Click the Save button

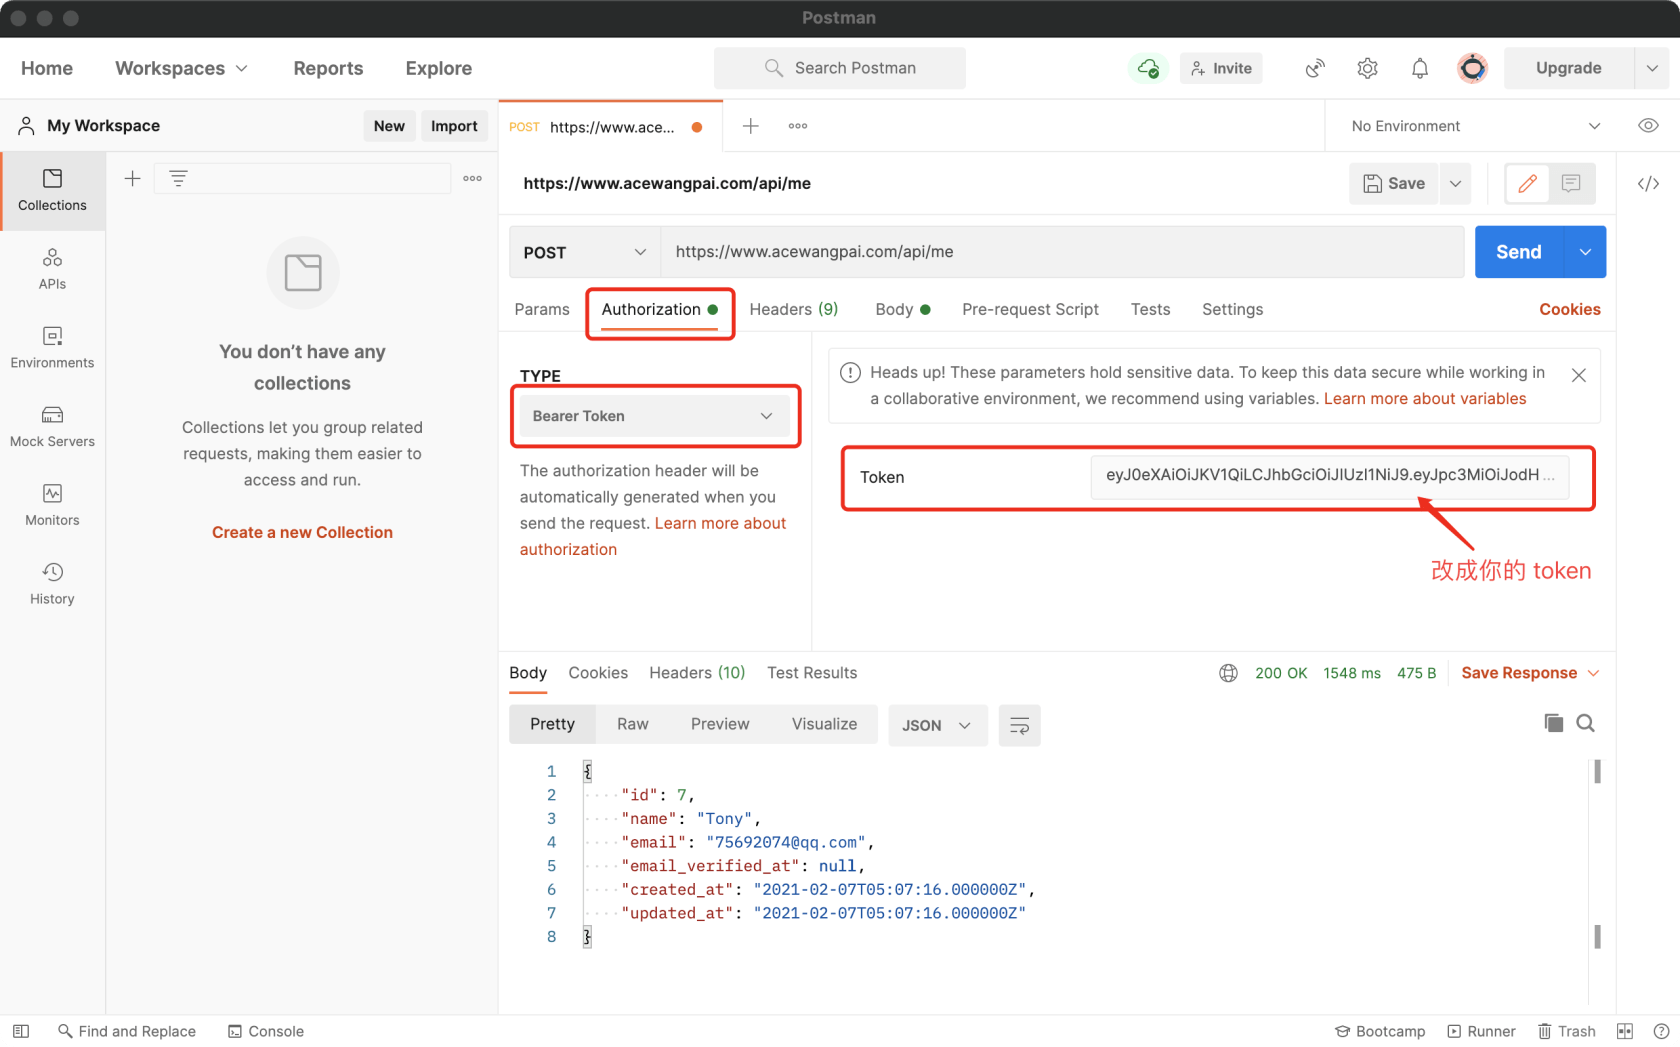(x=1394, y=183)
